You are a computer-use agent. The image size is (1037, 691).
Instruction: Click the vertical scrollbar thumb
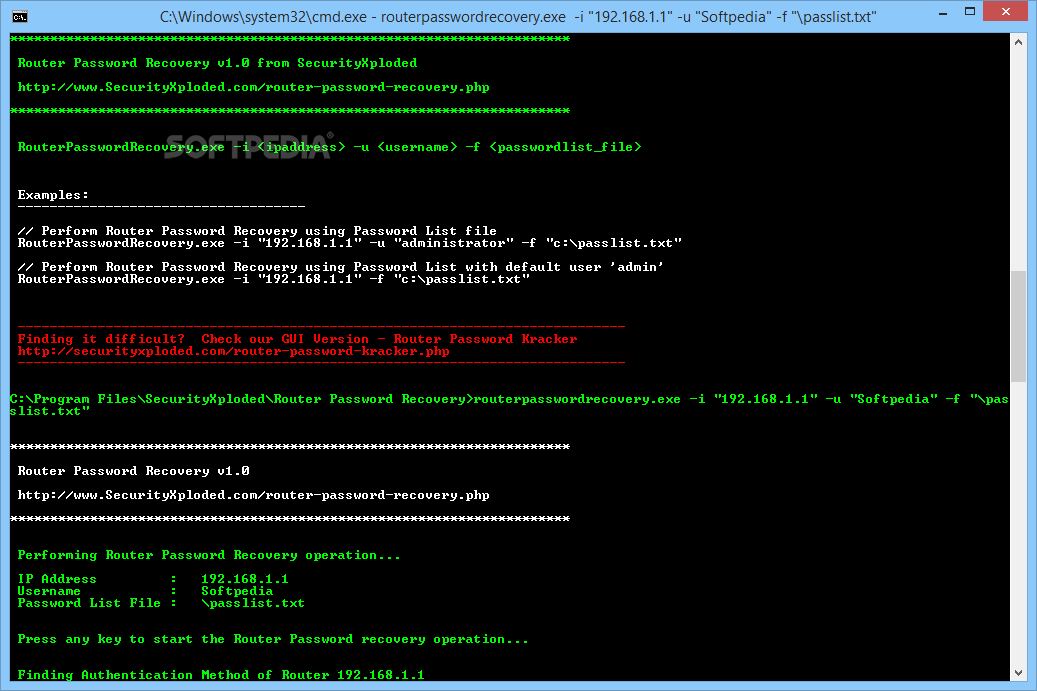[1018, 326]
